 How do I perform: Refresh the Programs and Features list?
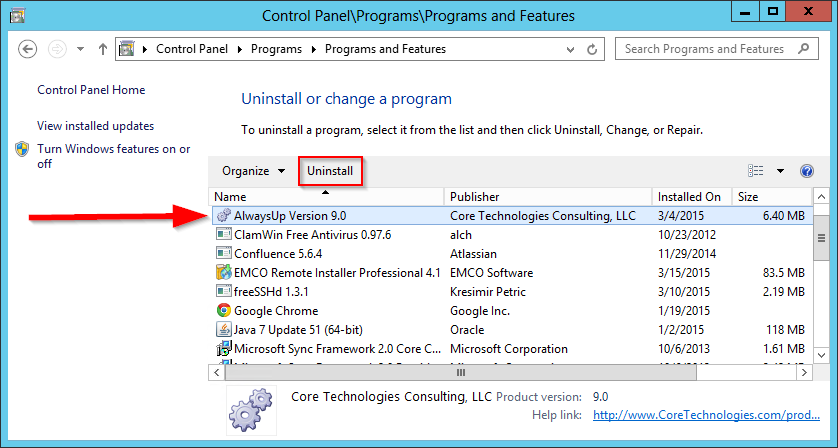coord(592,49)
